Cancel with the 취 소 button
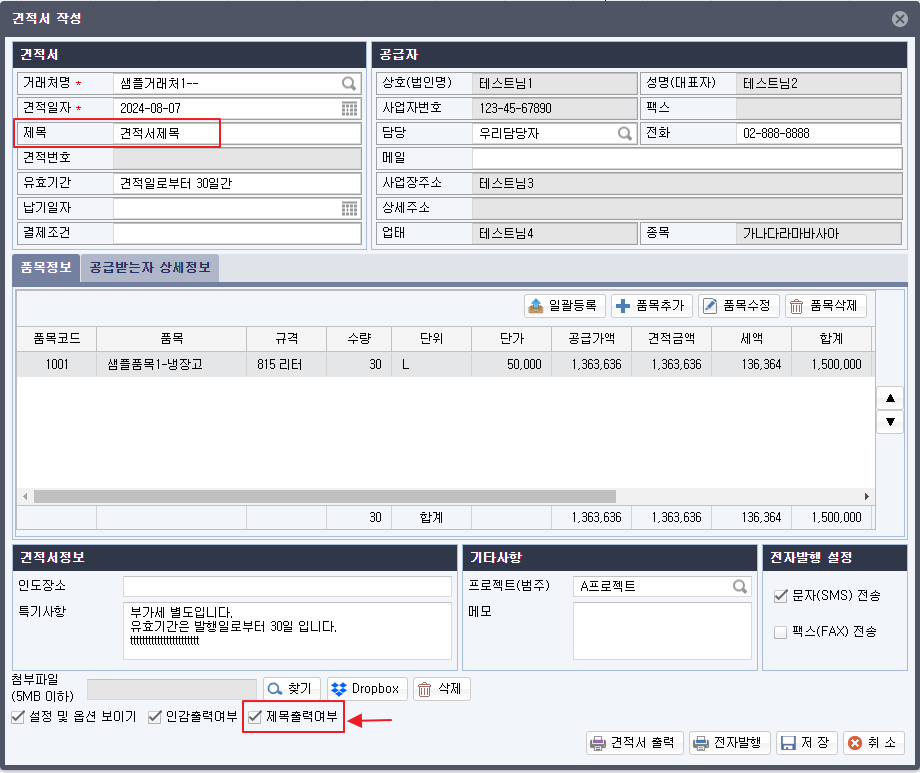The image size is (920, 773). click(x=874, y=742)
